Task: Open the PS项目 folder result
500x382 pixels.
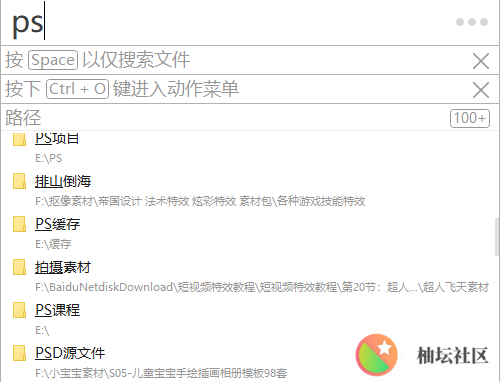Action: 57,138
